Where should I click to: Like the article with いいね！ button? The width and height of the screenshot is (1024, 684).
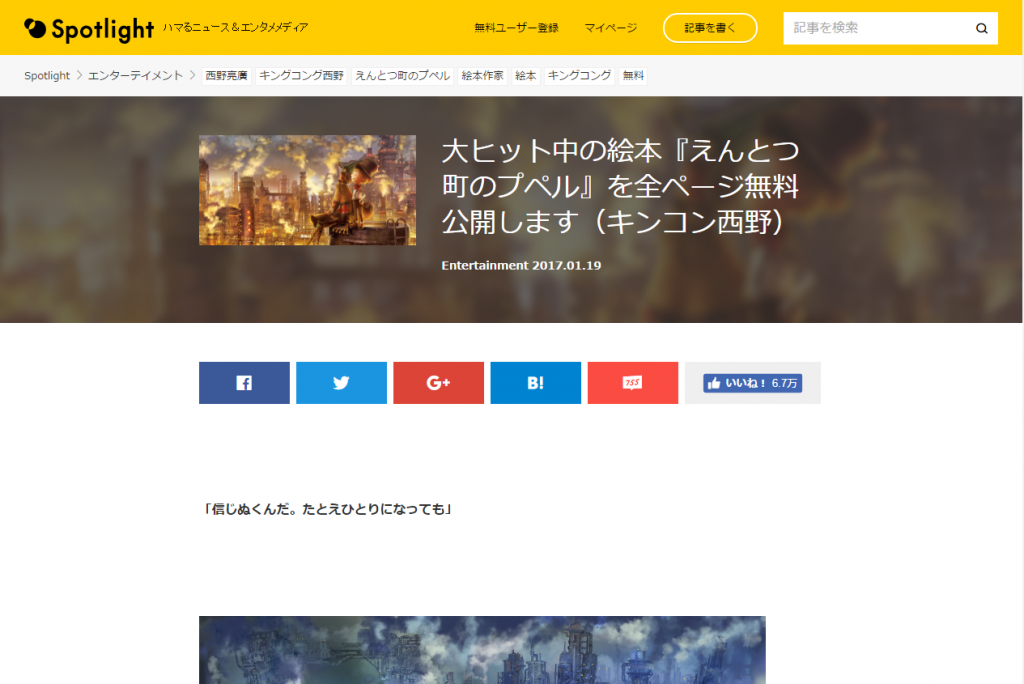pos(752,383)
